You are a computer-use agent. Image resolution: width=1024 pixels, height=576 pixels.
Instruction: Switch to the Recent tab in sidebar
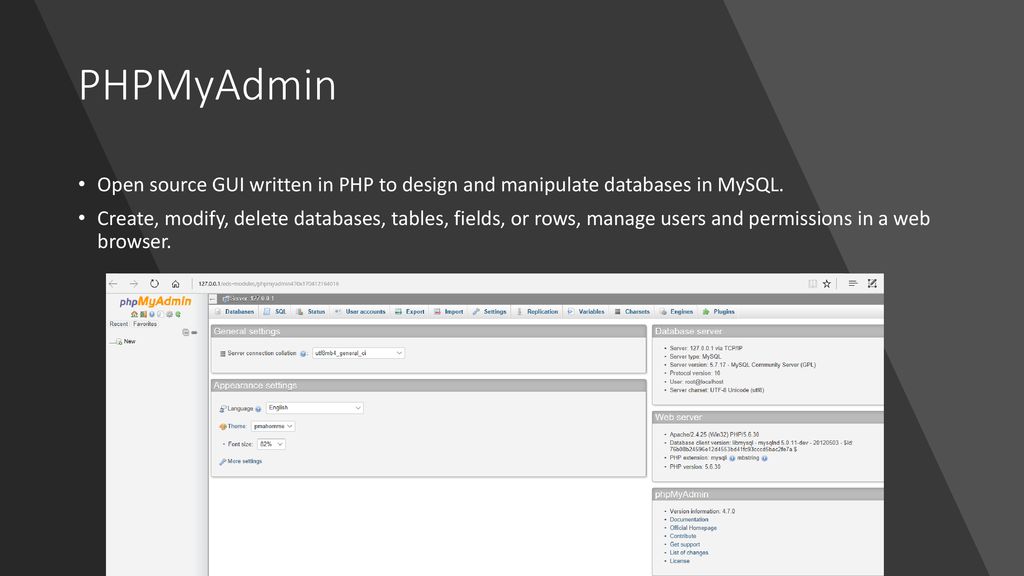[119, 324]
